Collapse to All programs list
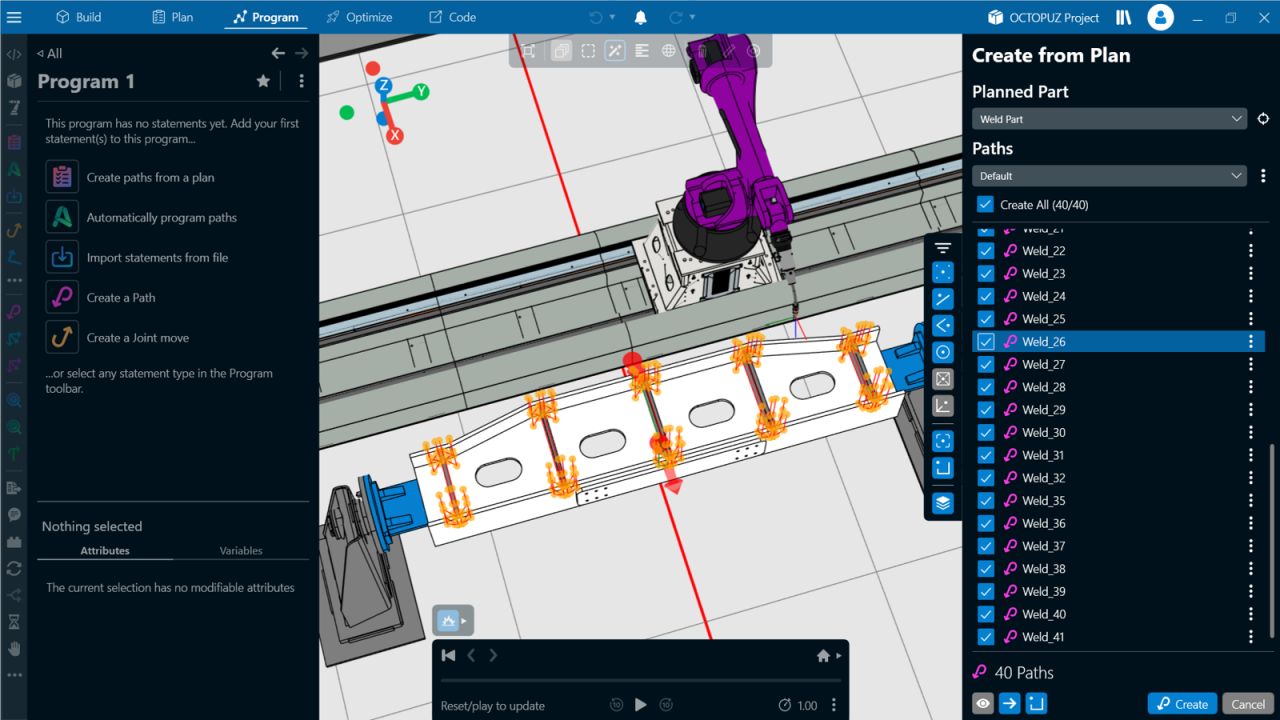 coord(49,53)
